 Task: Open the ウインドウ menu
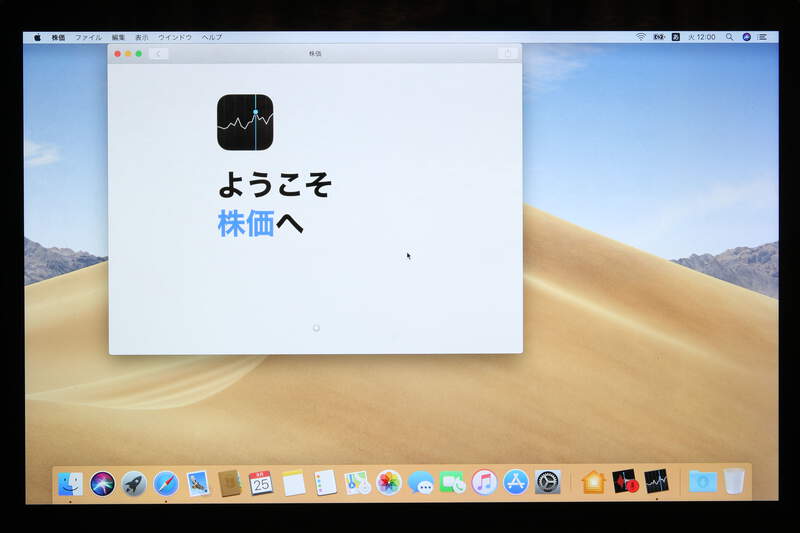coord(174,37)
